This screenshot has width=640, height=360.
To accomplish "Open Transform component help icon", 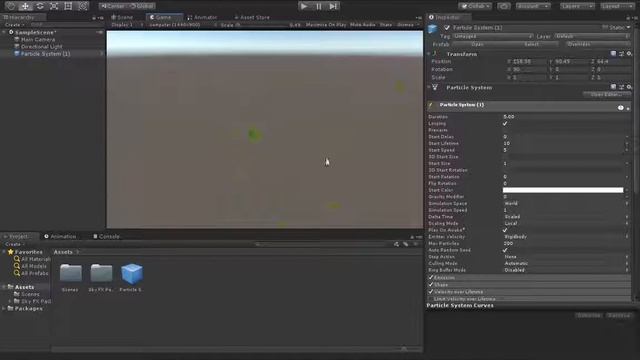I will coord(613,53).
